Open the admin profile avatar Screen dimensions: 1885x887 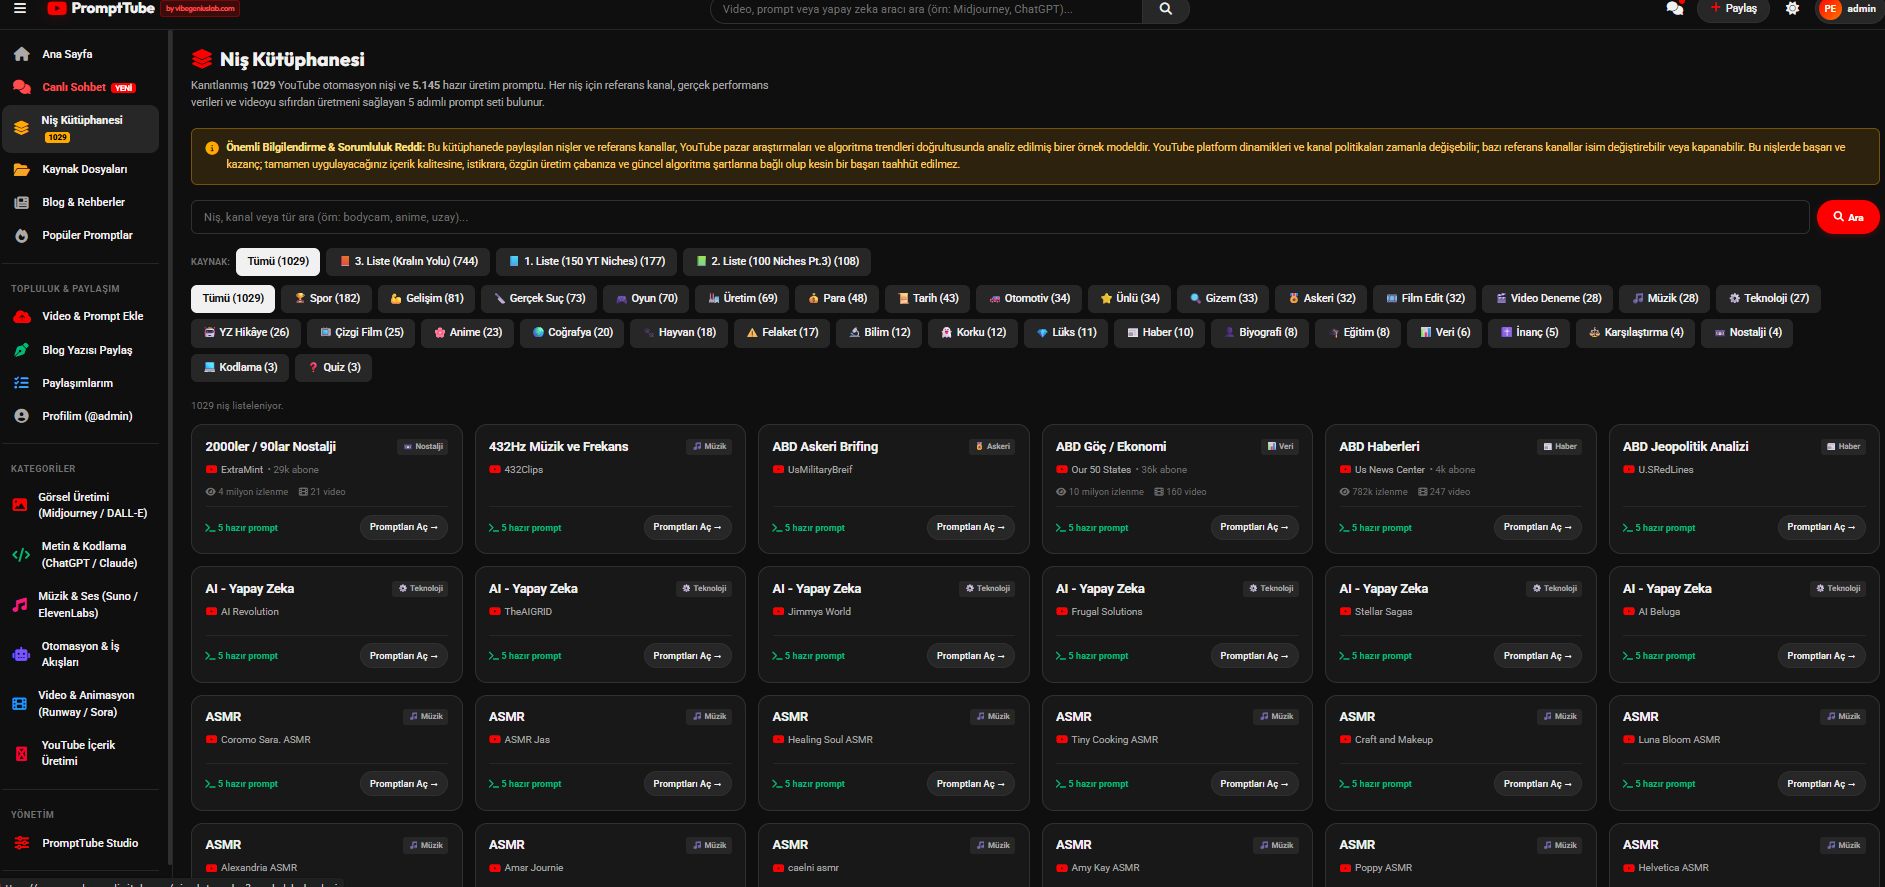coord(1830,9)
